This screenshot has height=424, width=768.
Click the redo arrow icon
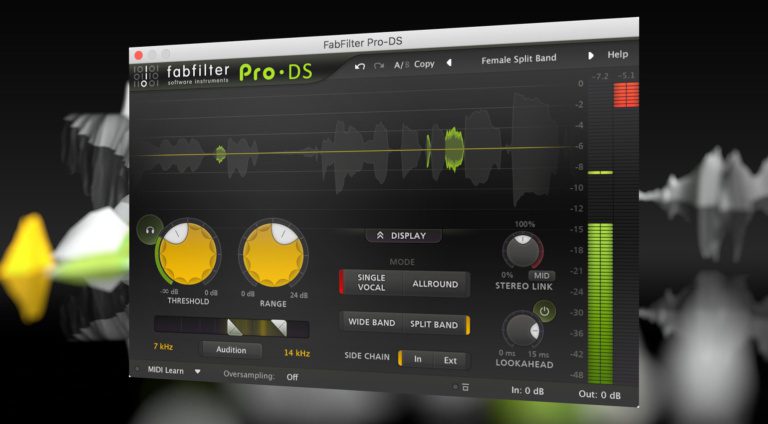379,66
